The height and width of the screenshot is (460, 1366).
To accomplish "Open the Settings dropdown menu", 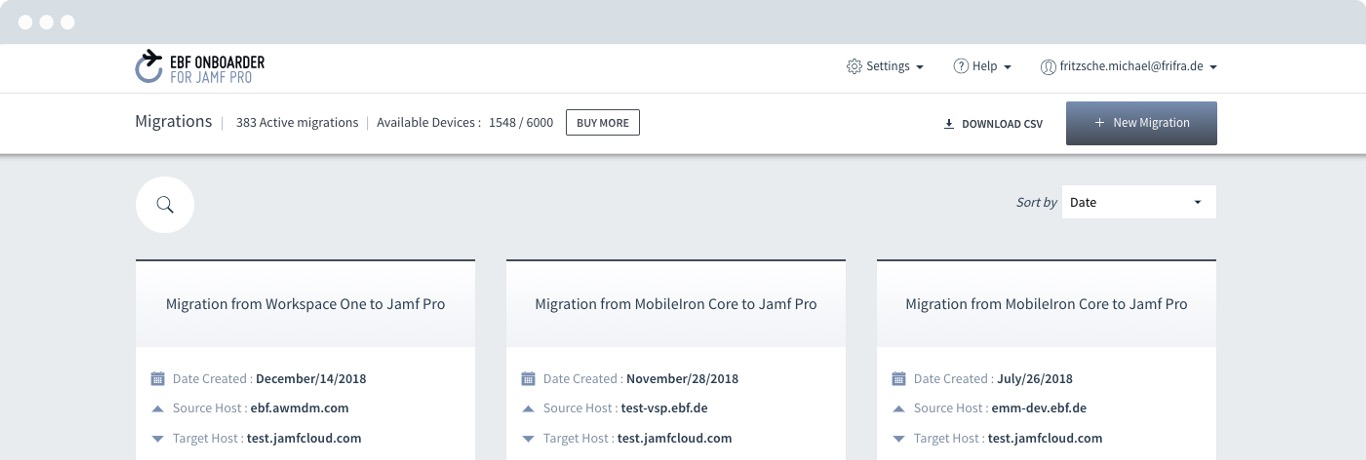I will pos(885,67).
